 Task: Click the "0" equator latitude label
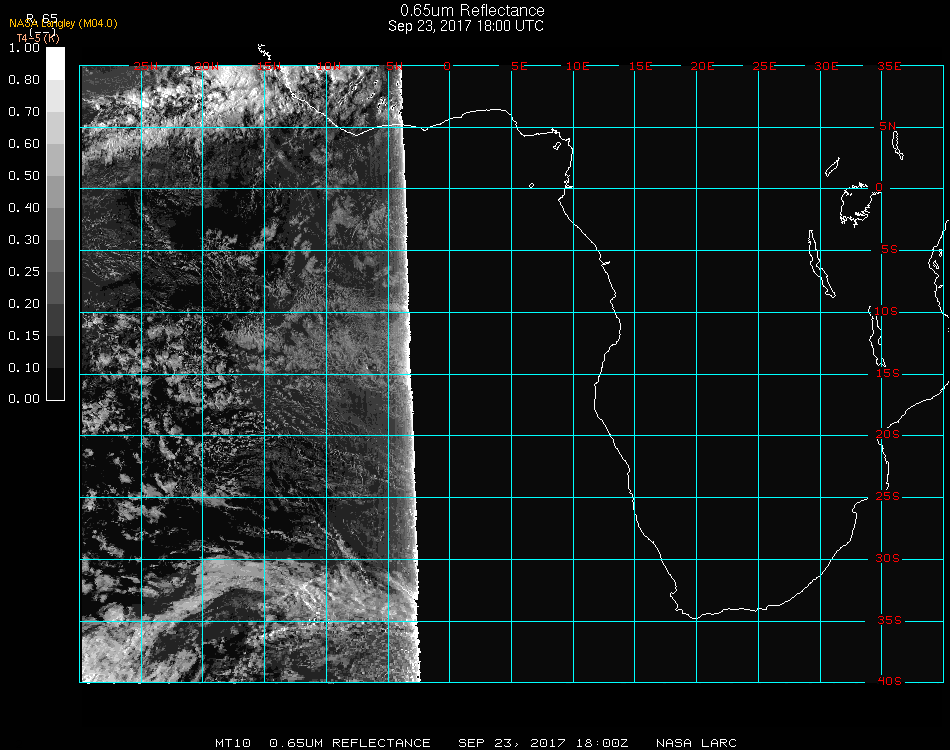pos(879,187)
